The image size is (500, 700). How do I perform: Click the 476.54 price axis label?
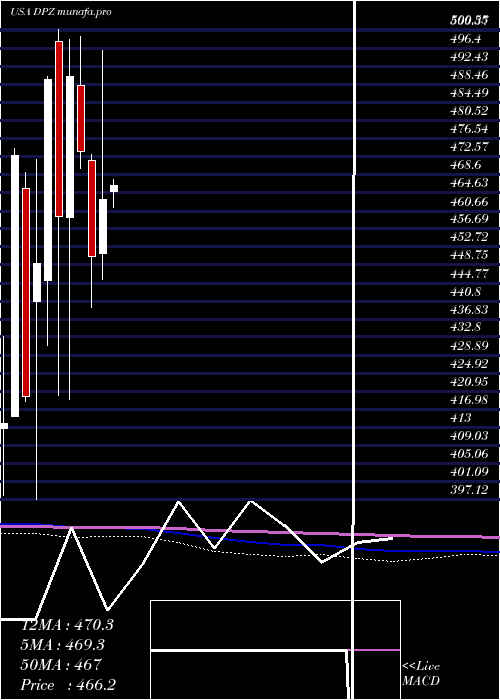click(x=469, y=129)
